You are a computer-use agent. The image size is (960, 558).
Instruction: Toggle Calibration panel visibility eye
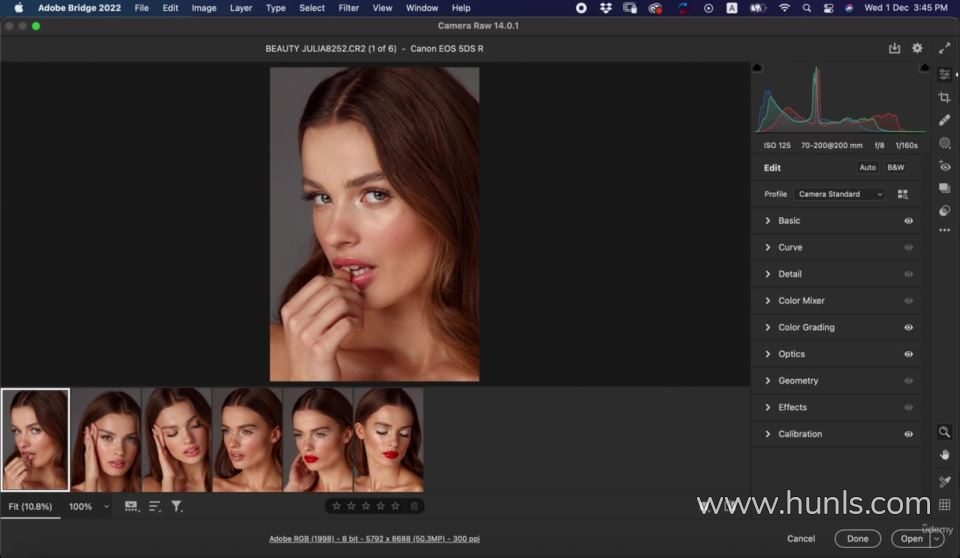(x=909, y=435)
